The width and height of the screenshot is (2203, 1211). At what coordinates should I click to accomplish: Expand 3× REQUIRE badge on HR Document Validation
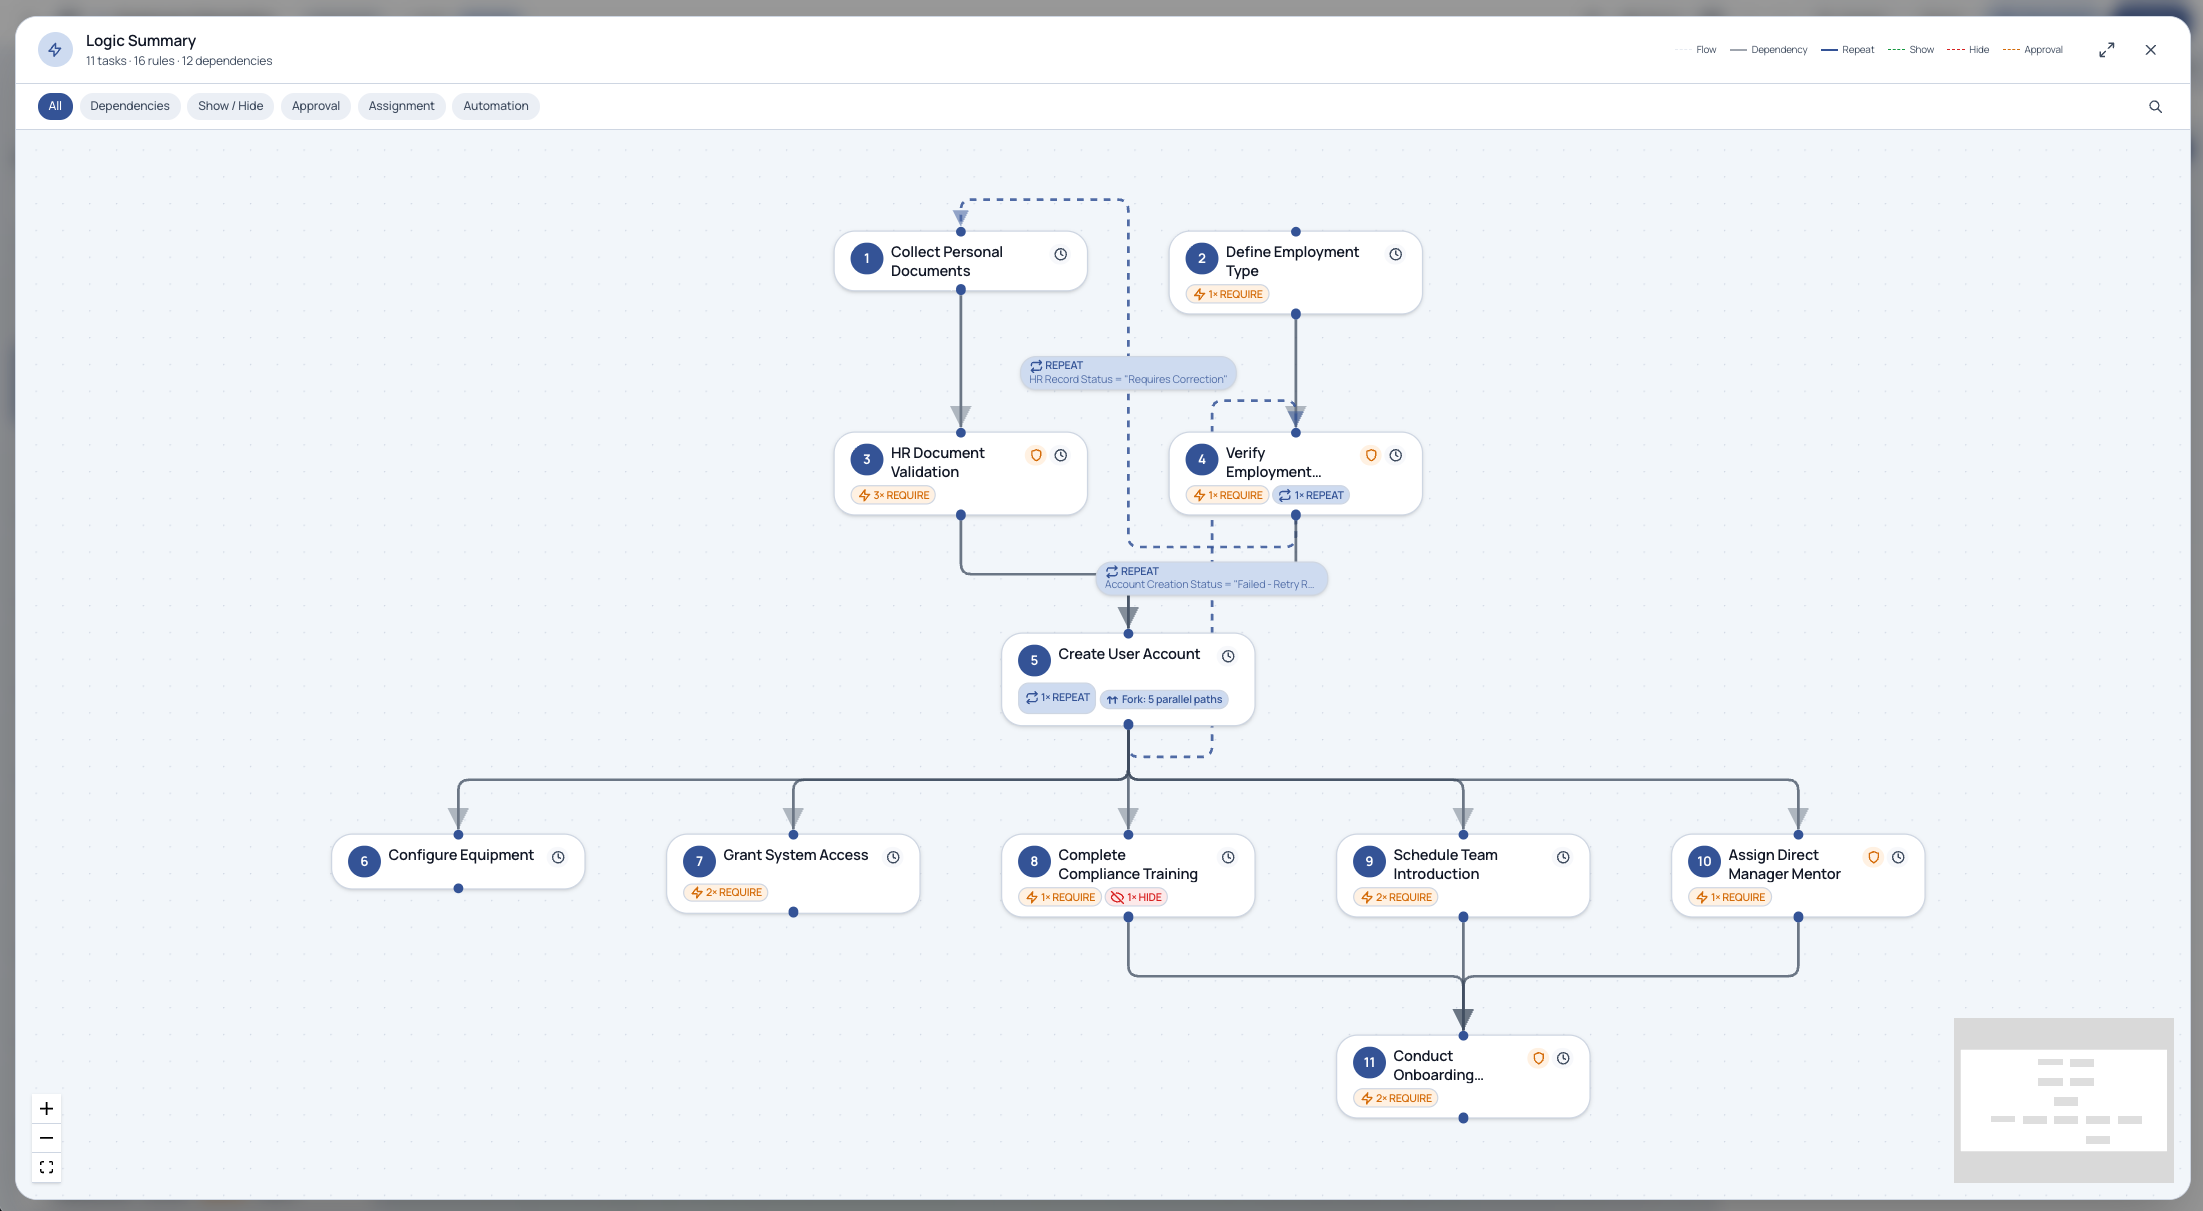click(893, 495)
